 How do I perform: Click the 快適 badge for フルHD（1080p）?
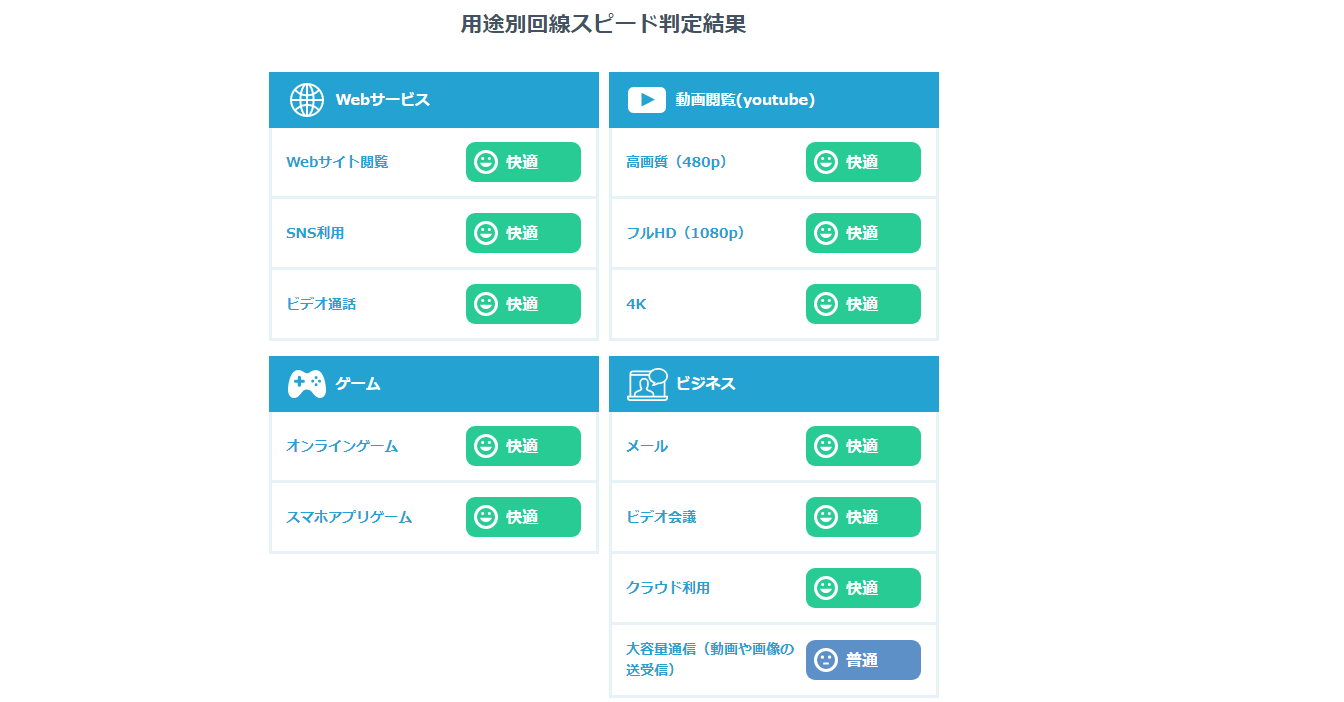click(x=863, y=233)
